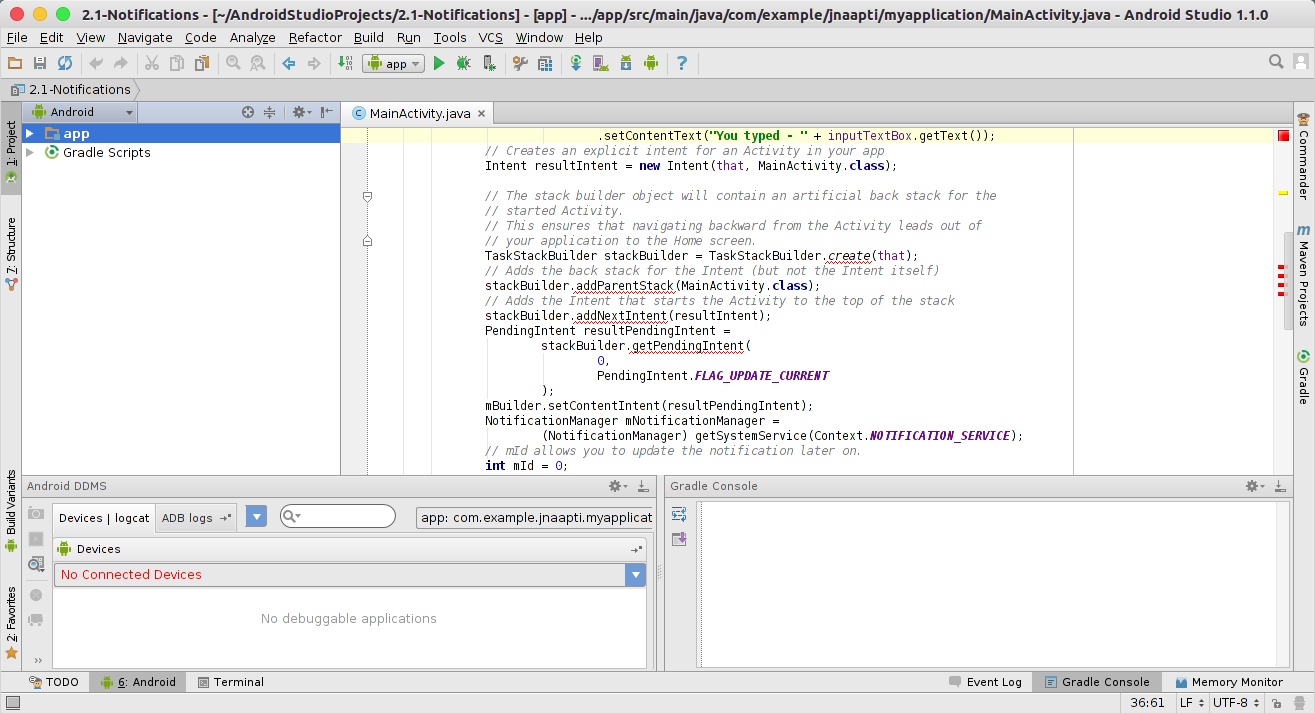Open the Structure side panel
Viewport: 1315px width, 714px height.
pos(11,254)
